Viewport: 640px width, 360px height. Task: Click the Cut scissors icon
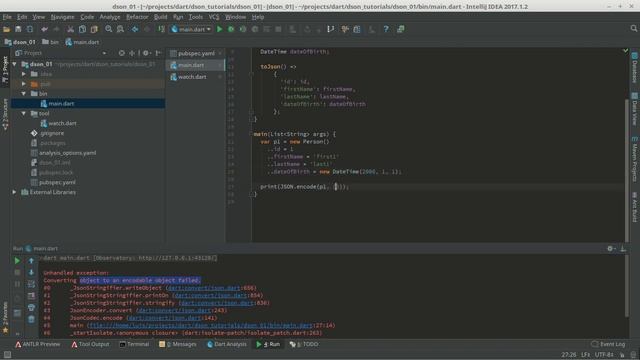(71, 29)
